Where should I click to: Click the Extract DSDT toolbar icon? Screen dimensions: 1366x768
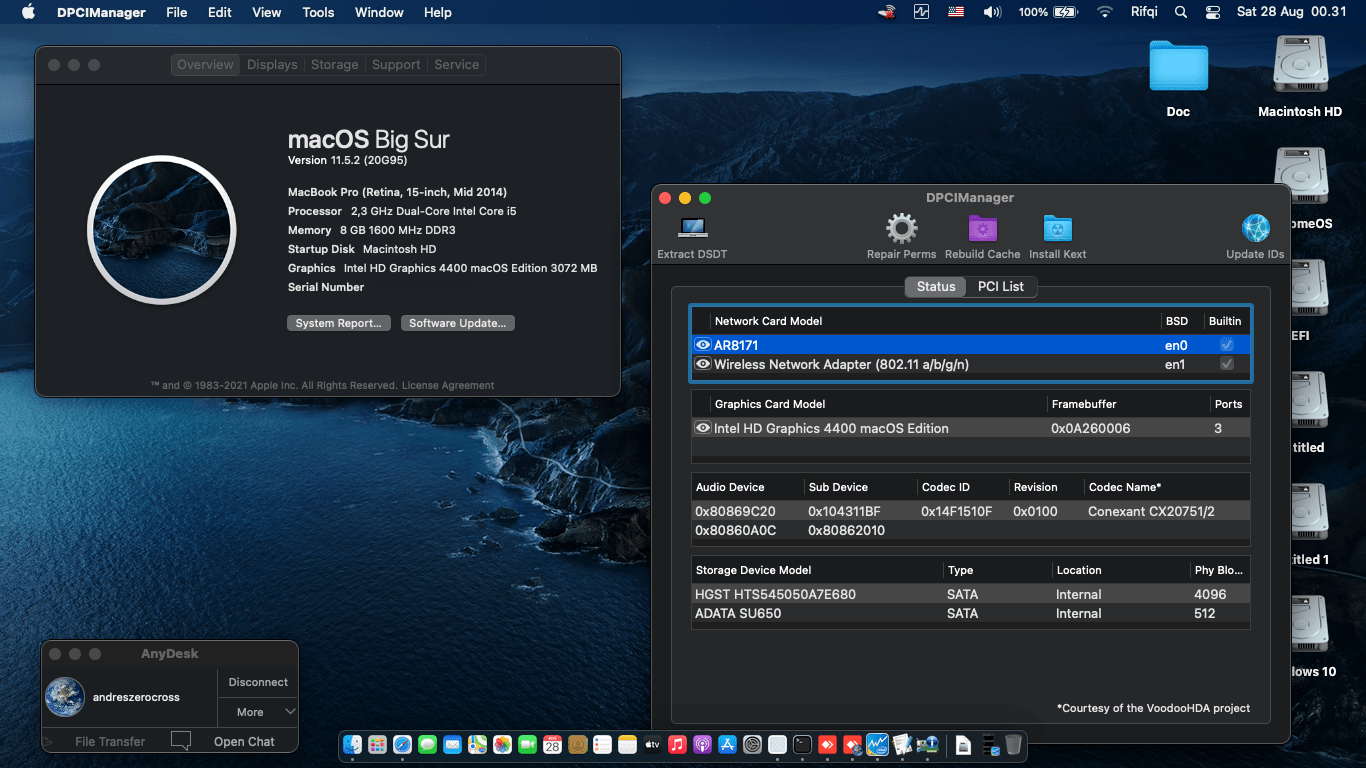pos(692,228)
